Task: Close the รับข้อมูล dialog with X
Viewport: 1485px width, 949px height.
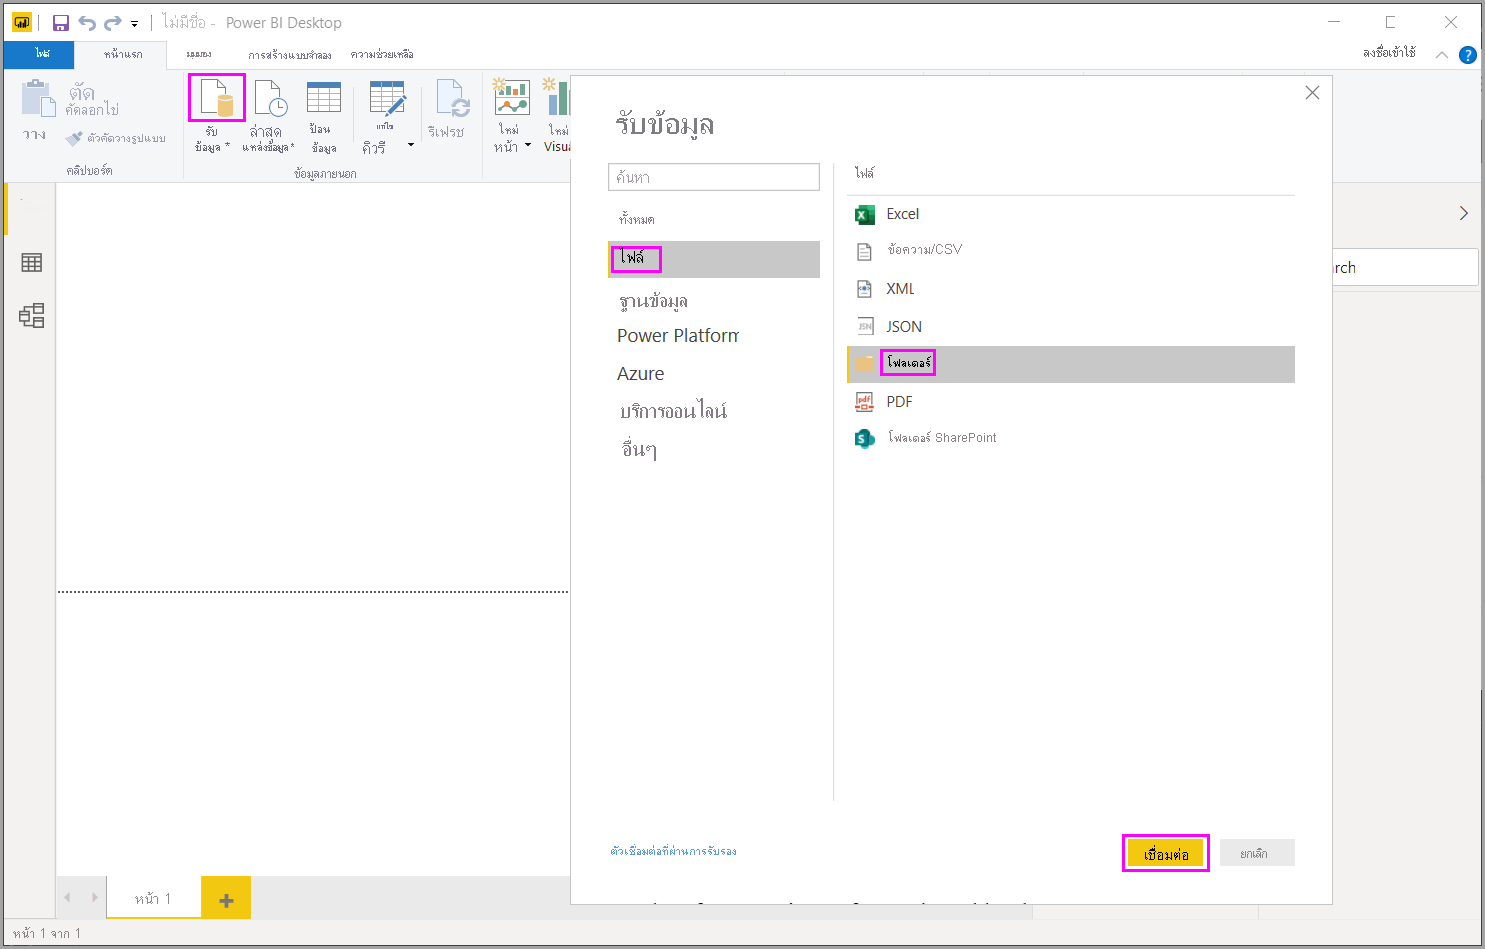Action: (1312, 93)
